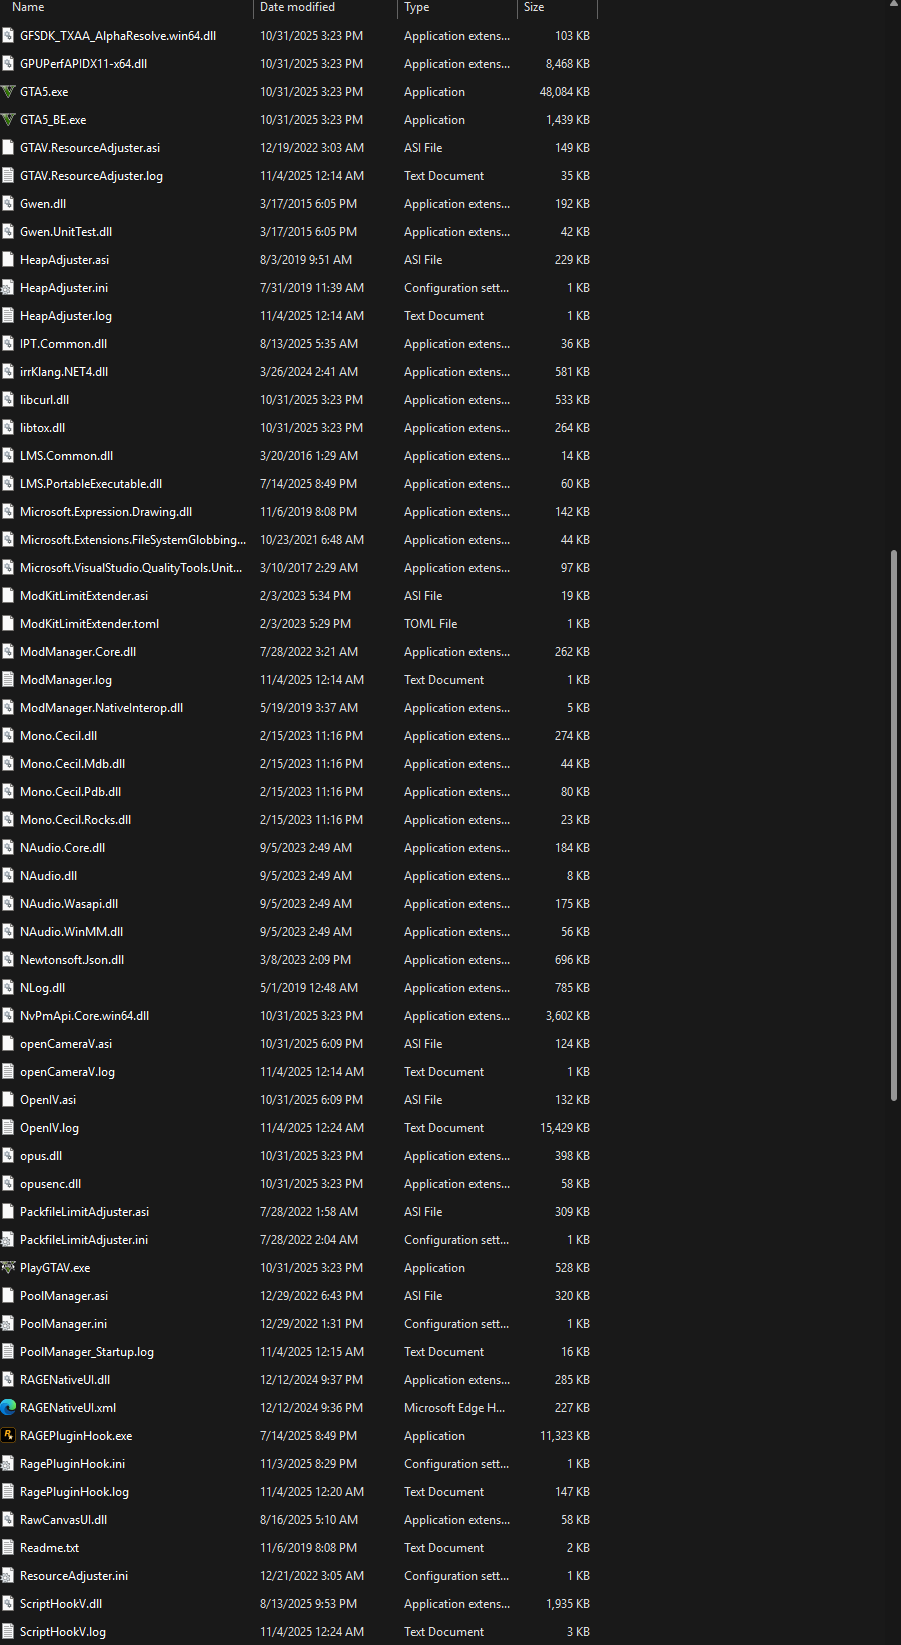Click the PoolManager.ini file icon
This screenshot has width=901, height=1645.
[x=8, y=1324]
